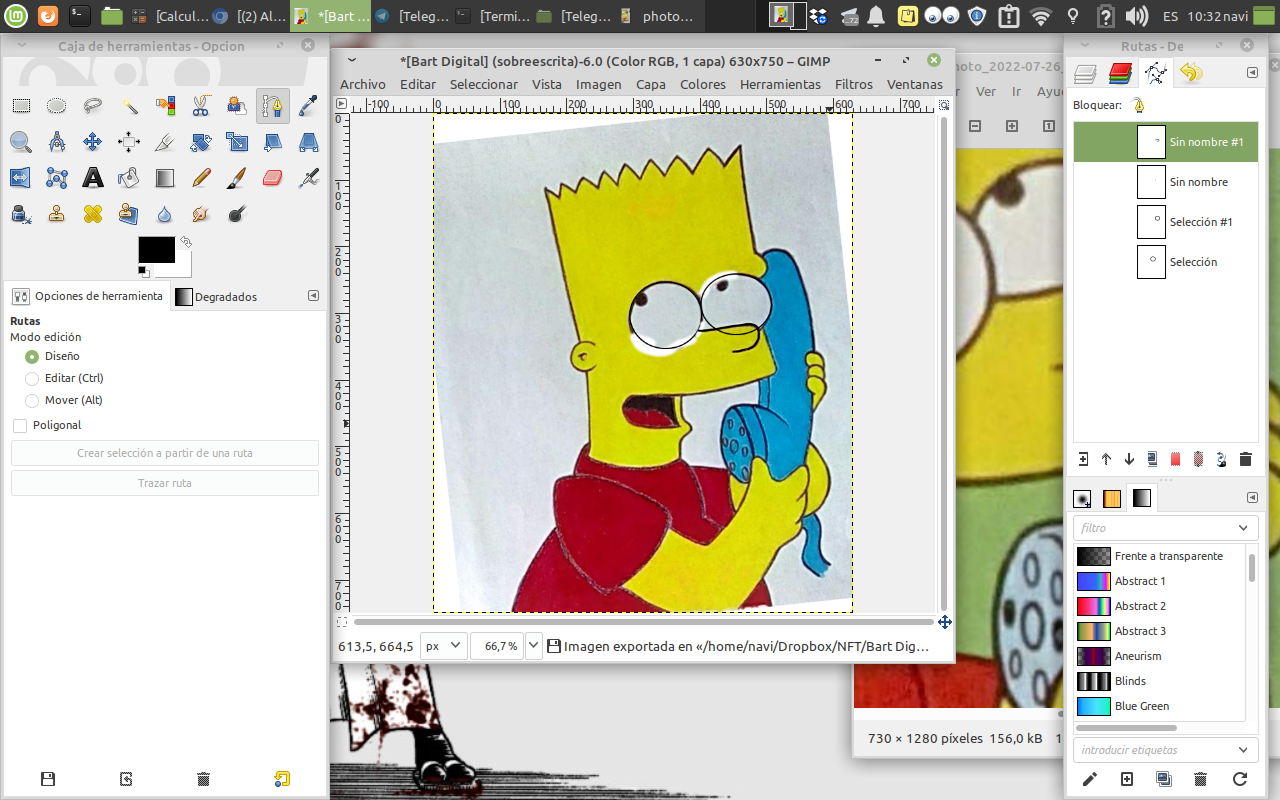Select the Rectangle Select tool
The width and height of the screenshot is (1280, 800).
click(x=21, y=105)
